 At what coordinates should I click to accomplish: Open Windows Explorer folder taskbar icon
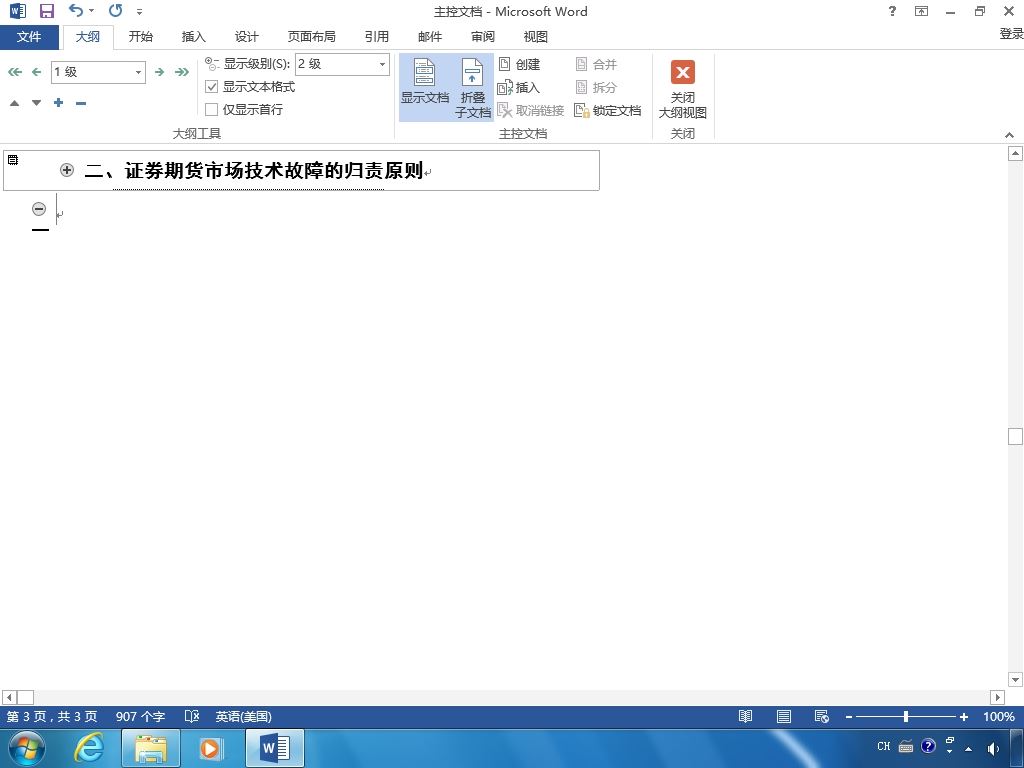tap(151, 748)
